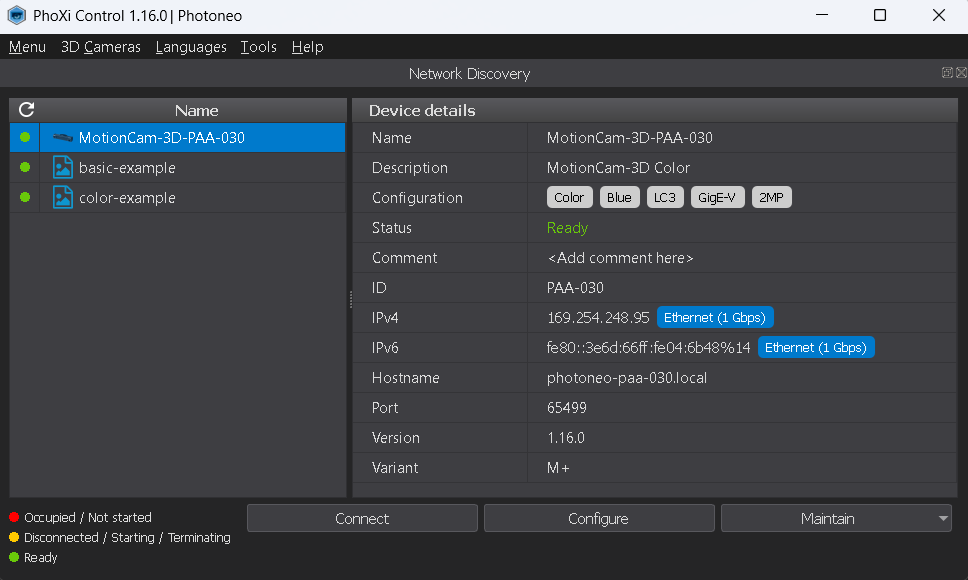Open the Maintain dropdown arrow
The width and height of the screenshot is (968, 580).
(943, 519)
